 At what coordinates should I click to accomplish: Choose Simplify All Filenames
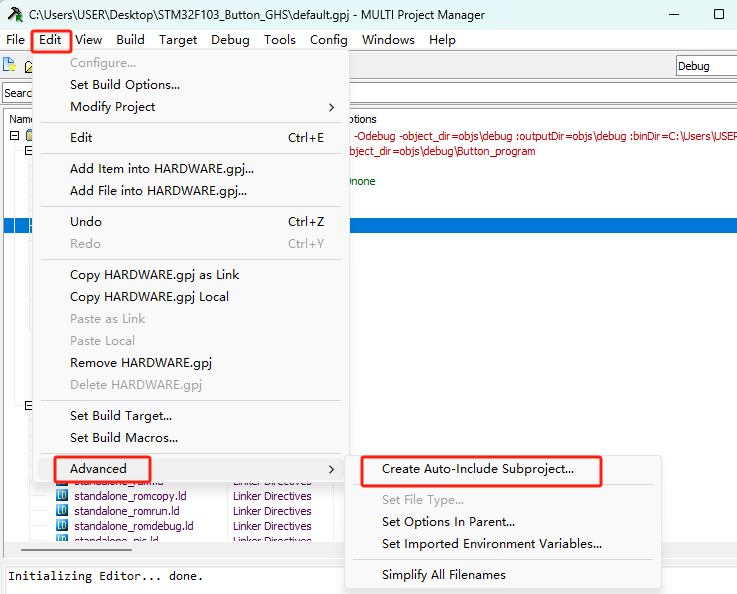click(443, 575)
